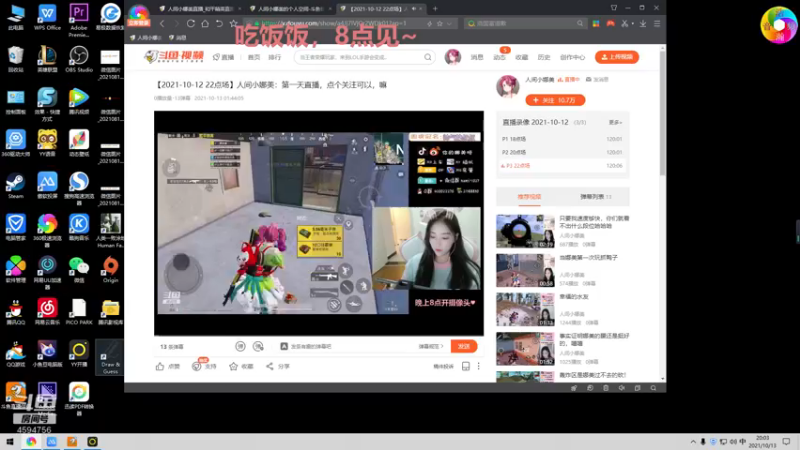This screenshot has height=450, width=800.
Task: Open the first recommended video thumbnail
Action: point(525,231)
